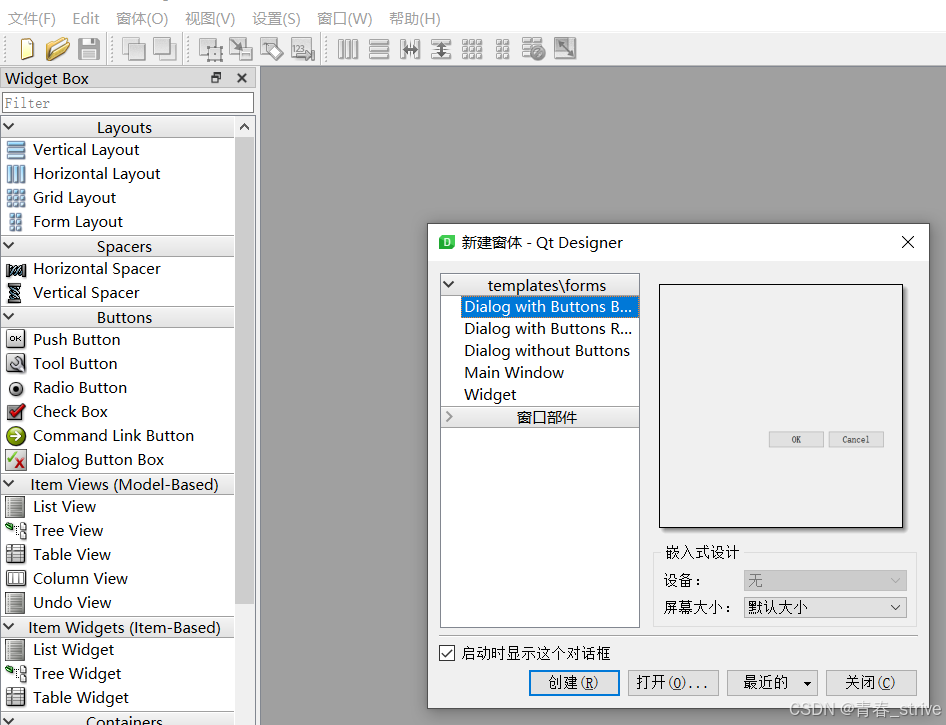This screenshot has width=946, height=725.
Task: Collapse the templates\forms tree group
Action: [449, 285]
